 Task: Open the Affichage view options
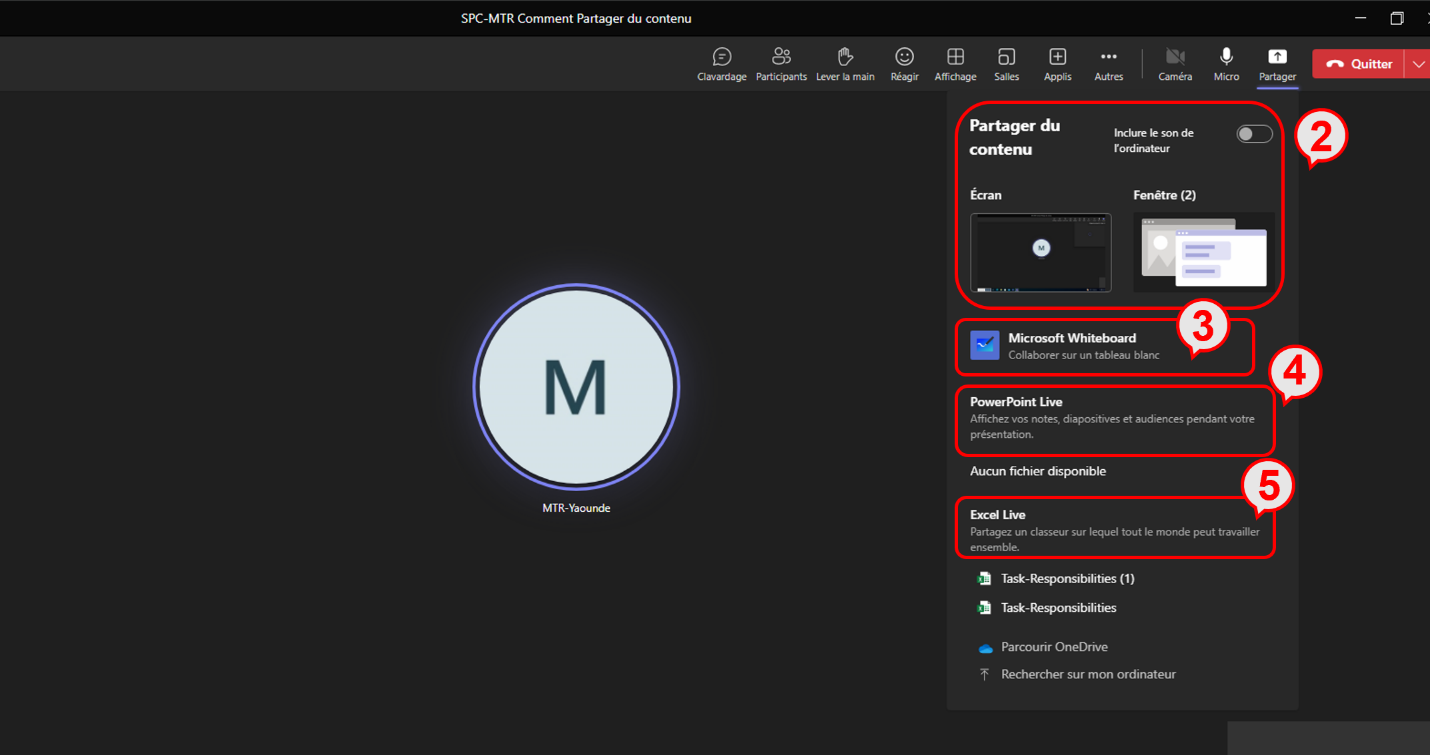coord(955,63)
